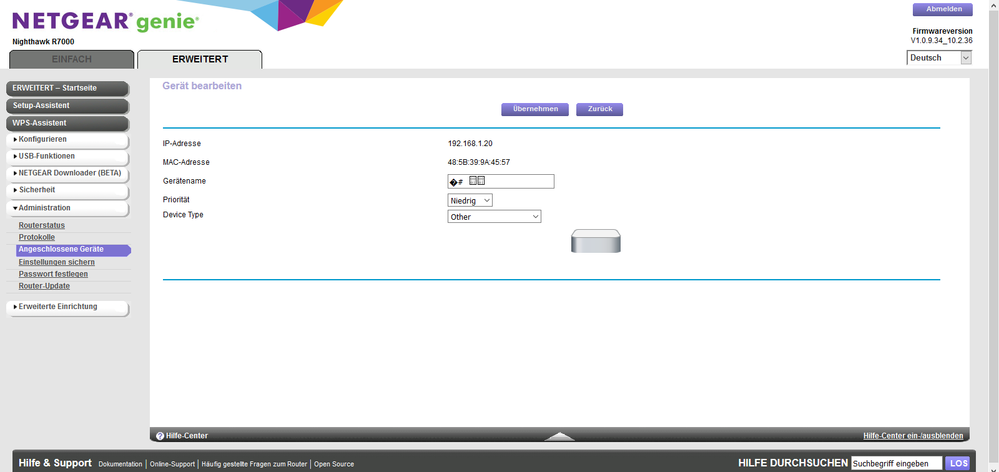
Task: Expand the Sicherheit menu section
Action: [x=68, y=190]
